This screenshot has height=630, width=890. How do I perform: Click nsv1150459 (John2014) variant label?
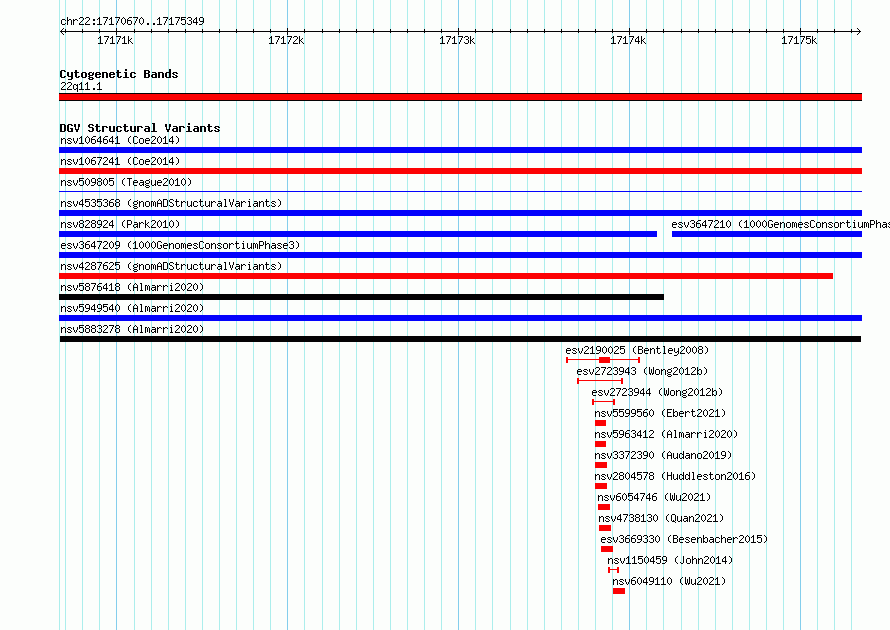(670, 560)
